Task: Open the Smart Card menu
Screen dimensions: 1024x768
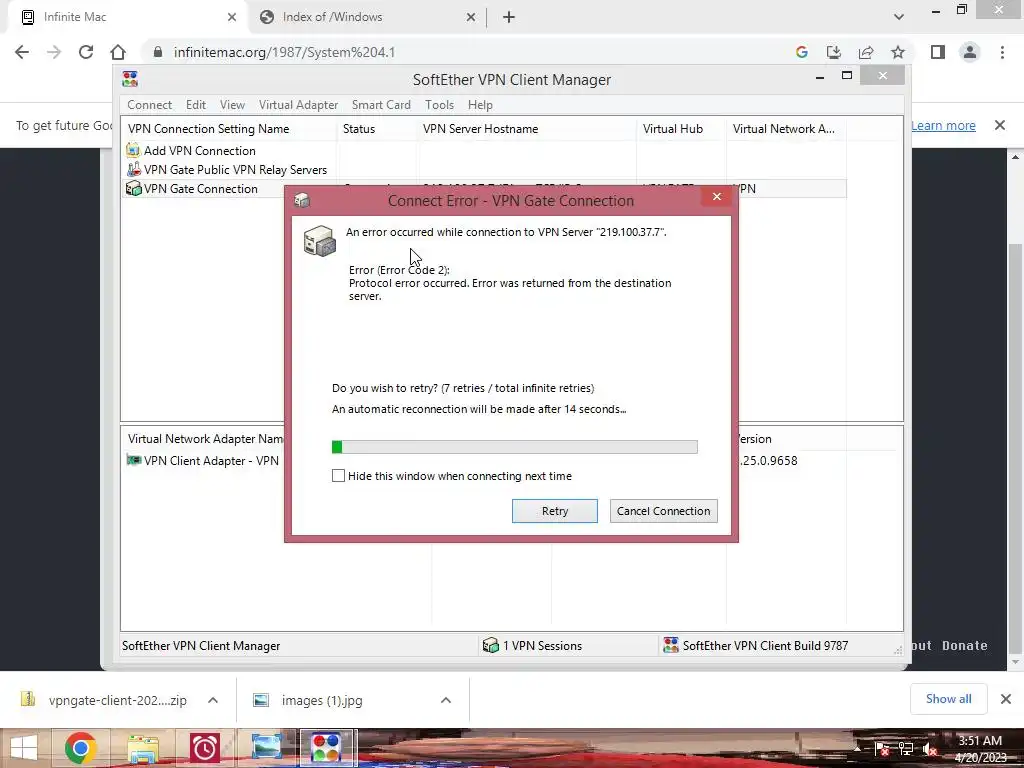Action: (381, 104)
